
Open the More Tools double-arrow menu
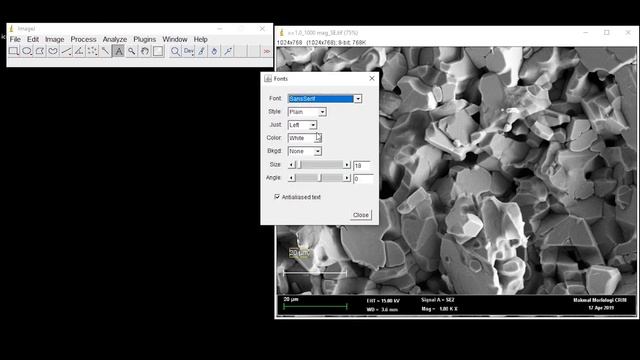pyautogui.click(x=267, y=51)
